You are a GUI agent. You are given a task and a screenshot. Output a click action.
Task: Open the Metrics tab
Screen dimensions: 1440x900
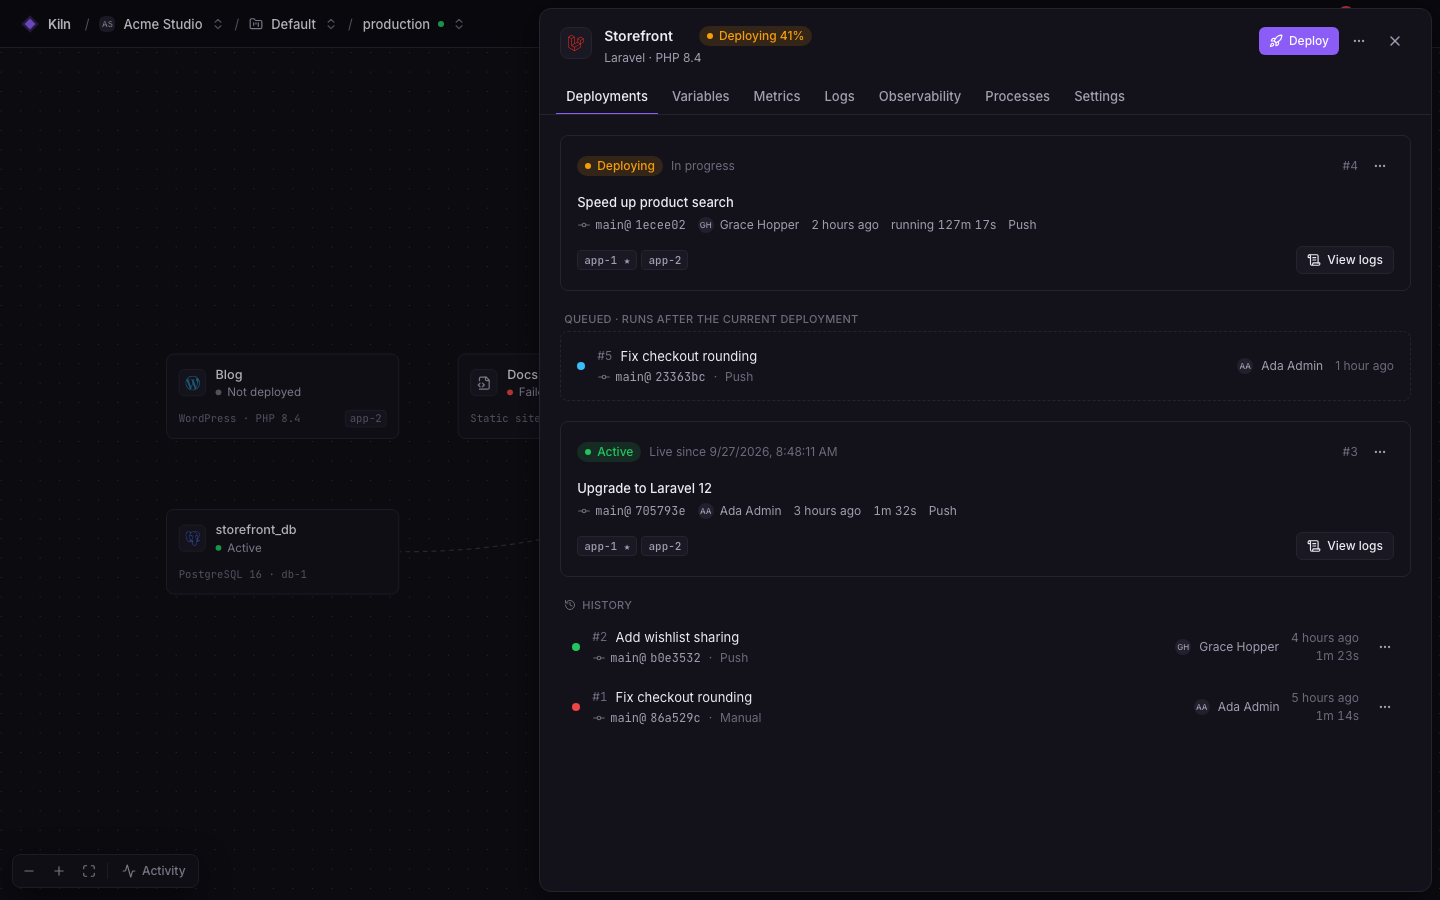pyautogui.click(x=777, y=96)
